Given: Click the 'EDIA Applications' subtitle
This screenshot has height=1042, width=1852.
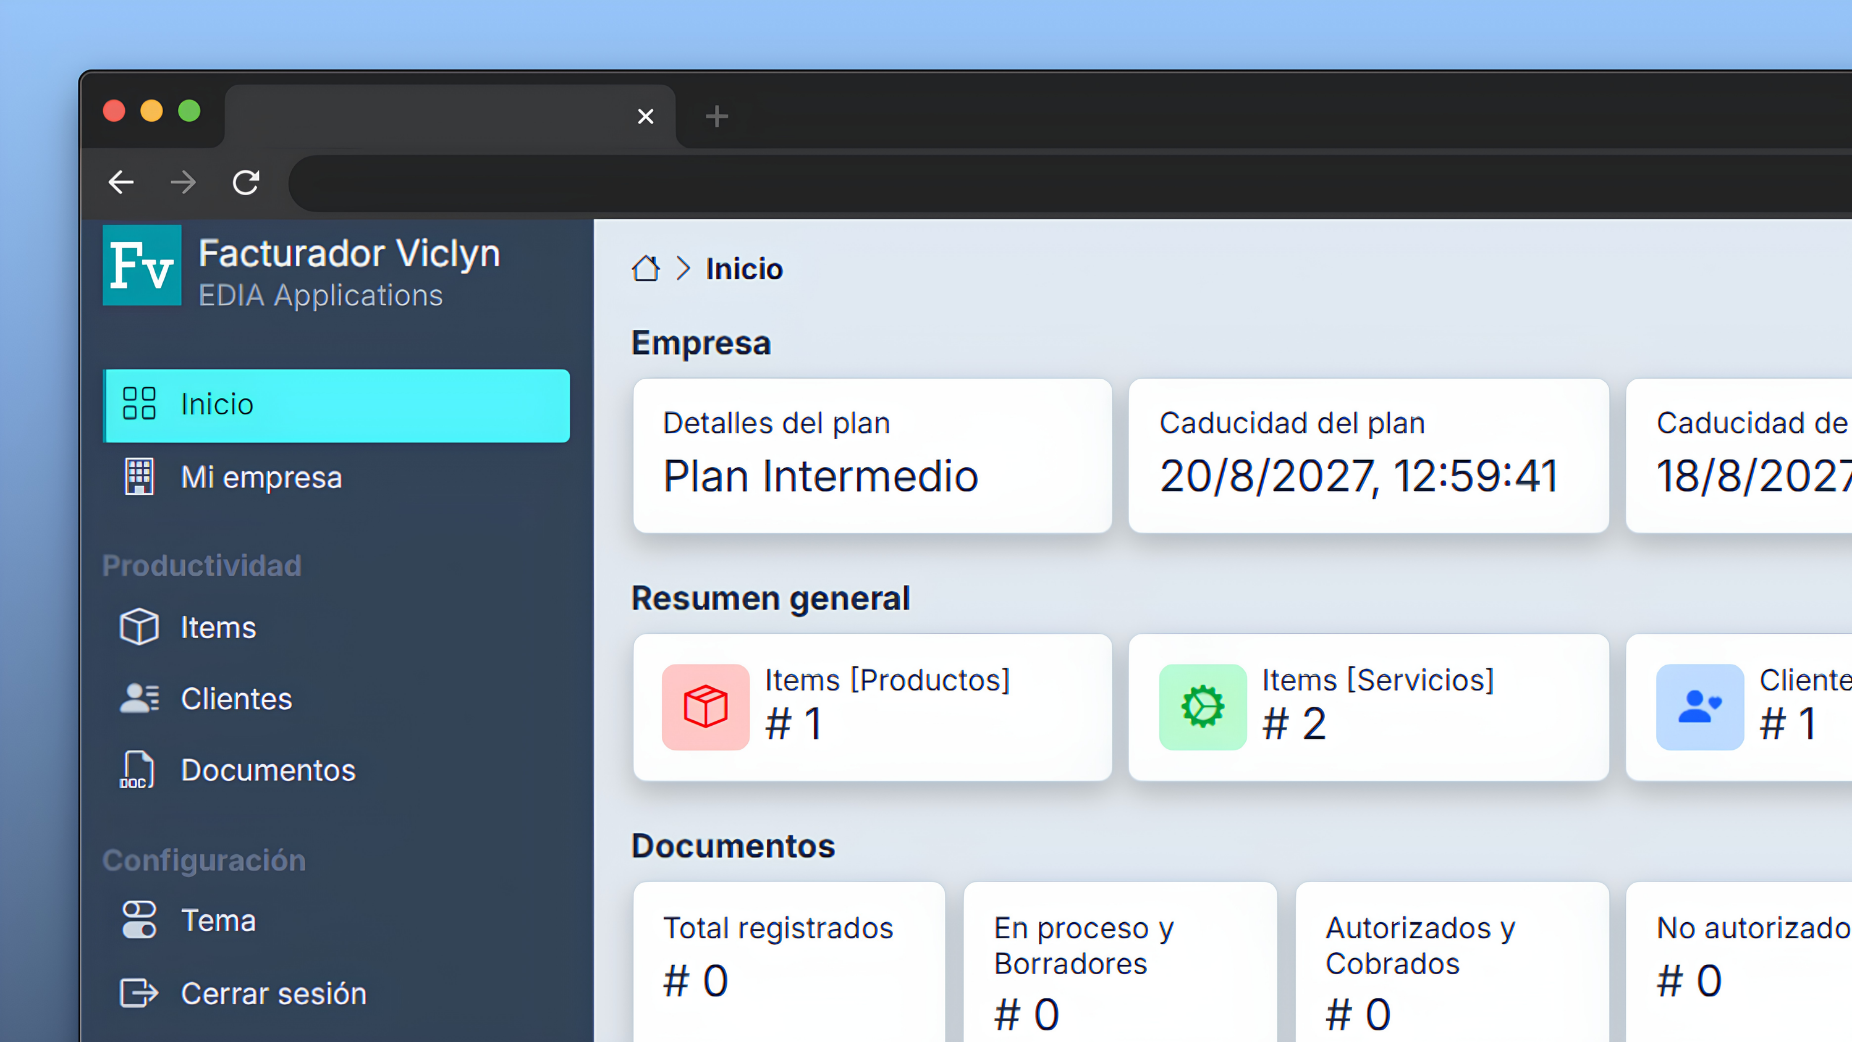Looking at the screenshot, I should pos(320,296).
